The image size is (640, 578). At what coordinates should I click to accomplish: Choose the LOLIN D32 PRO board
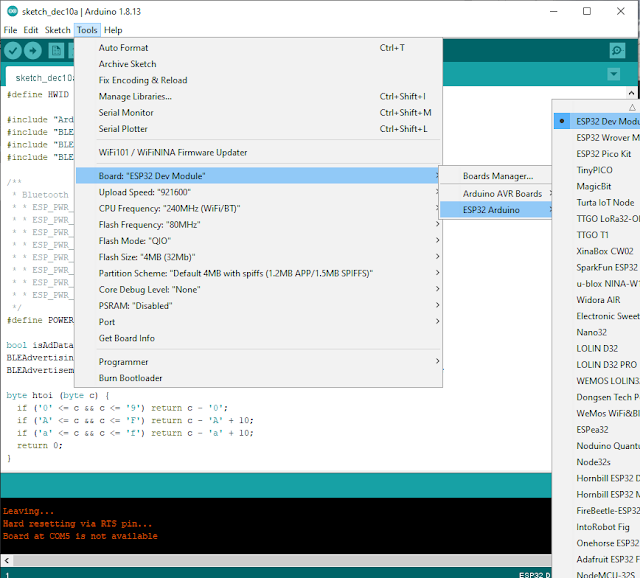[x=597, y=365]
